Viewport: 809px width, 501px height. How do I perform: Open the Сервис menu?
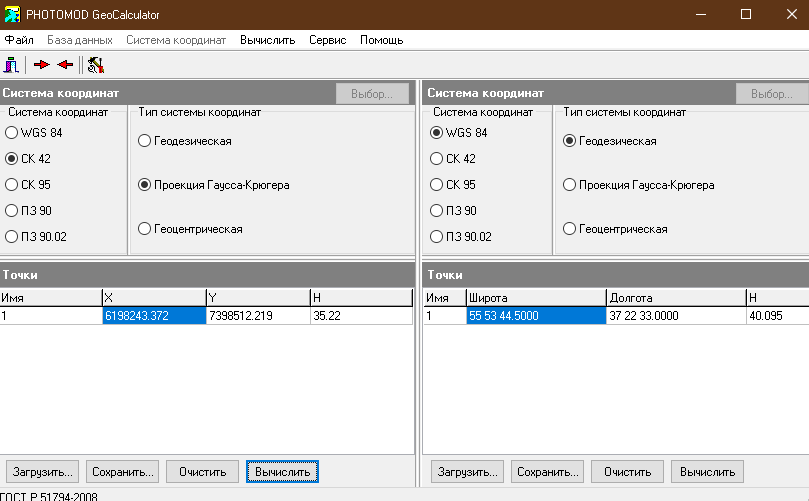click(x=328, y=40)
